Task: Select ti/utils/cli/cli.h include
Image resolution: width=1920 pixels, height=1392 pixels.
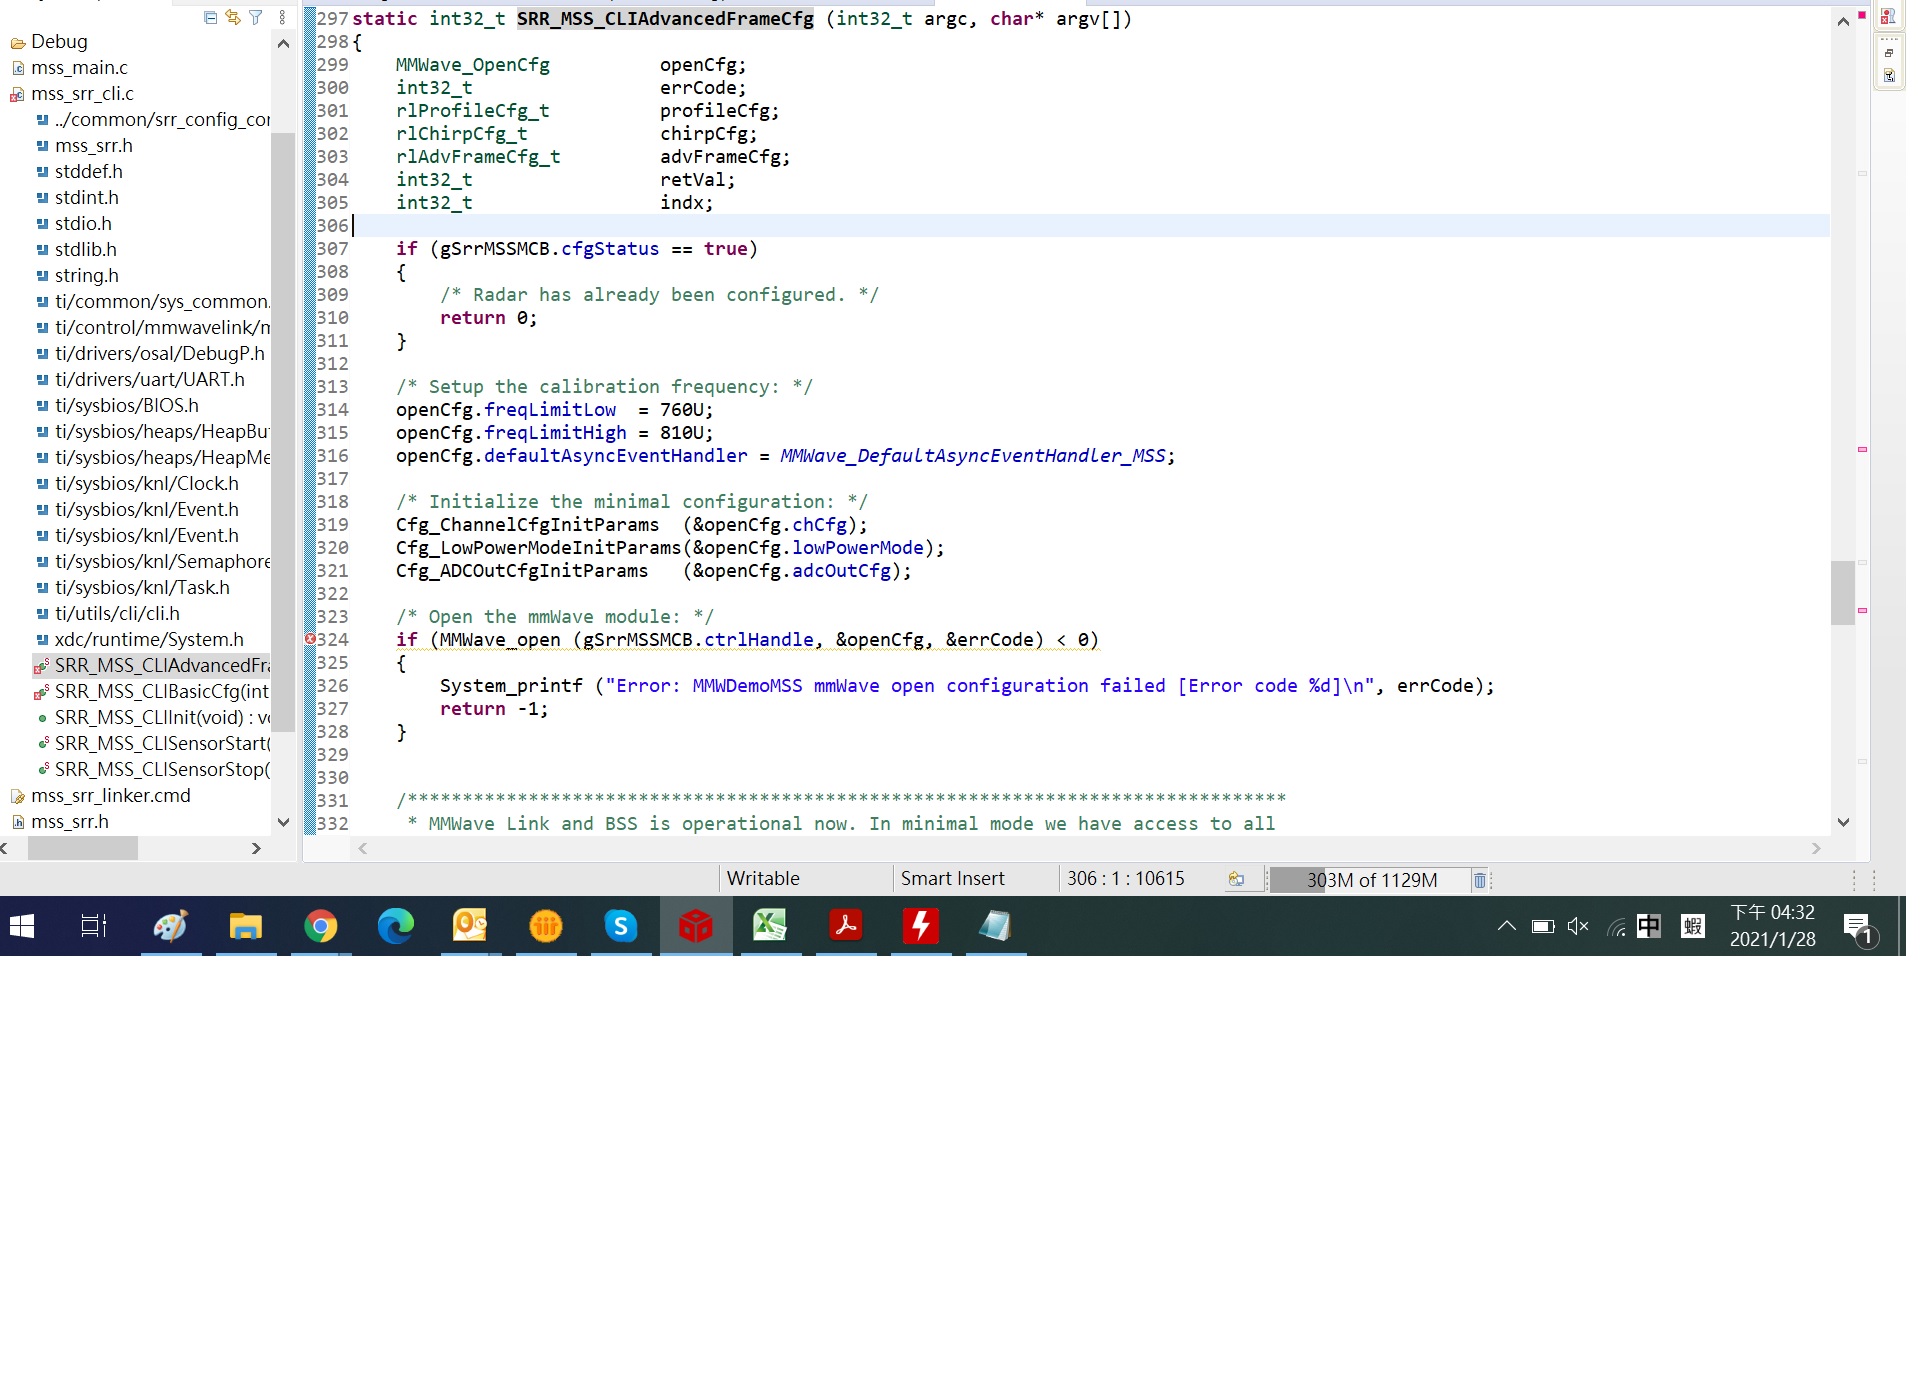Action: click(108, 614)
